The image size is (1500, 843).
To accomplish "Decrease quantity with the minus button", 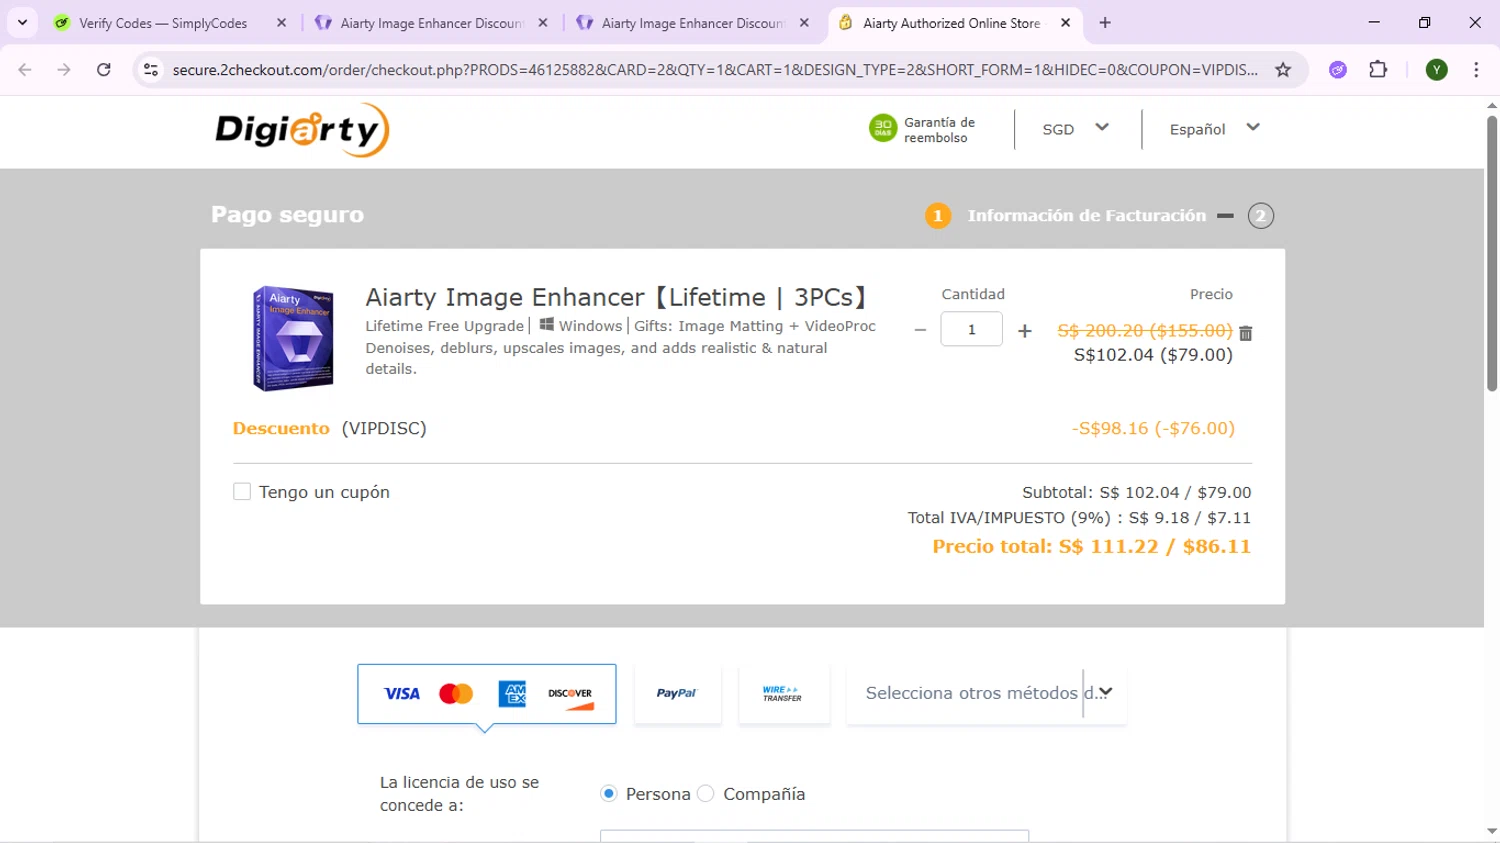I will click(920, 330).
